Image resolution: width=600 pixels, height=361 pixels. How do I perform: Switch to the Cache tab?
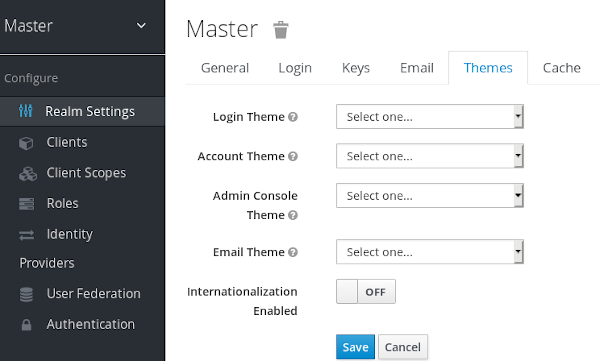[x=561, y=68]
